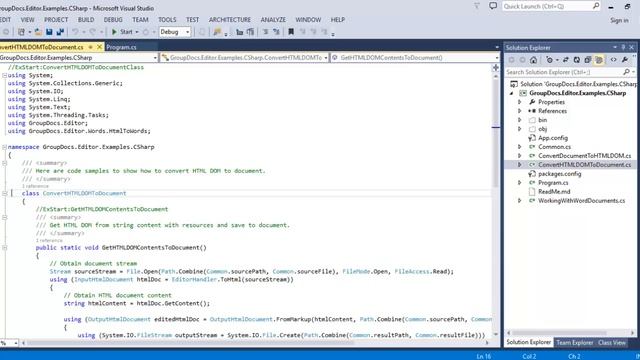
Task: Select App.config in Solution Explorer
Action: tap(553, 138)
